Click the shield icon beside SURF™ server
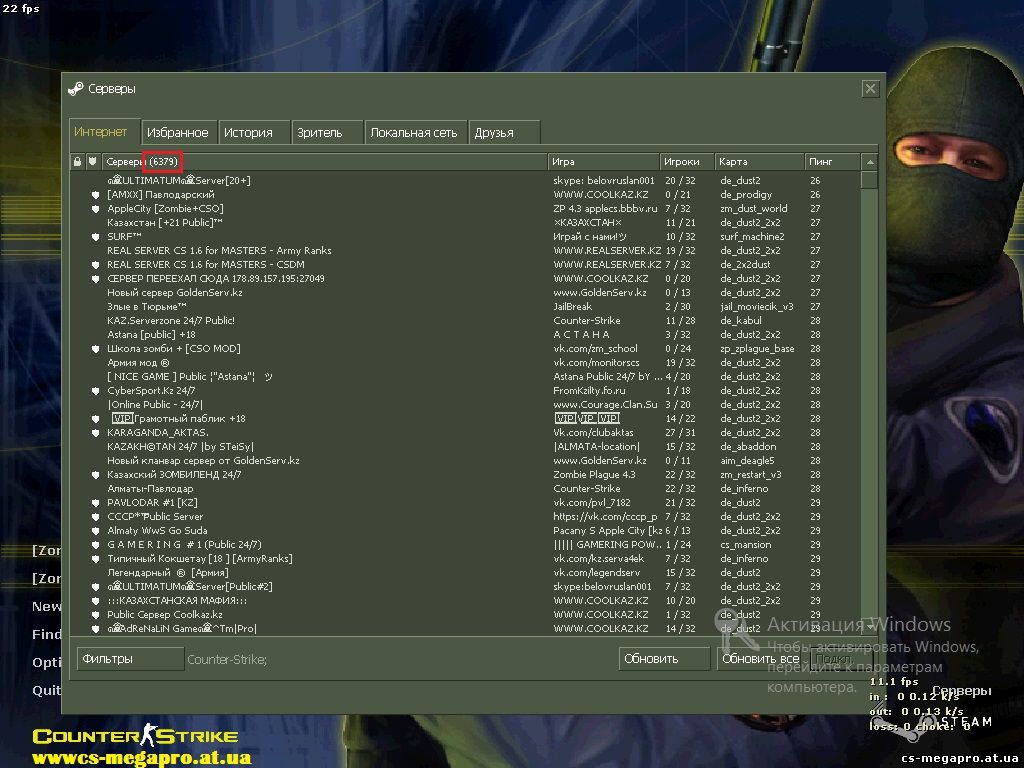1024x768 pixels. point(95,236)
